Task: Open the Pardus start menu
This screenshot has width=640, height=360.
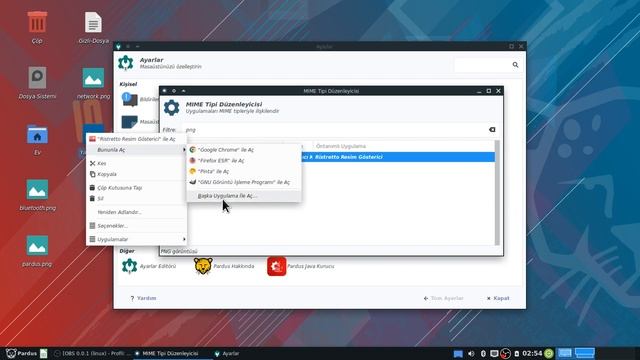Action: 21,353
